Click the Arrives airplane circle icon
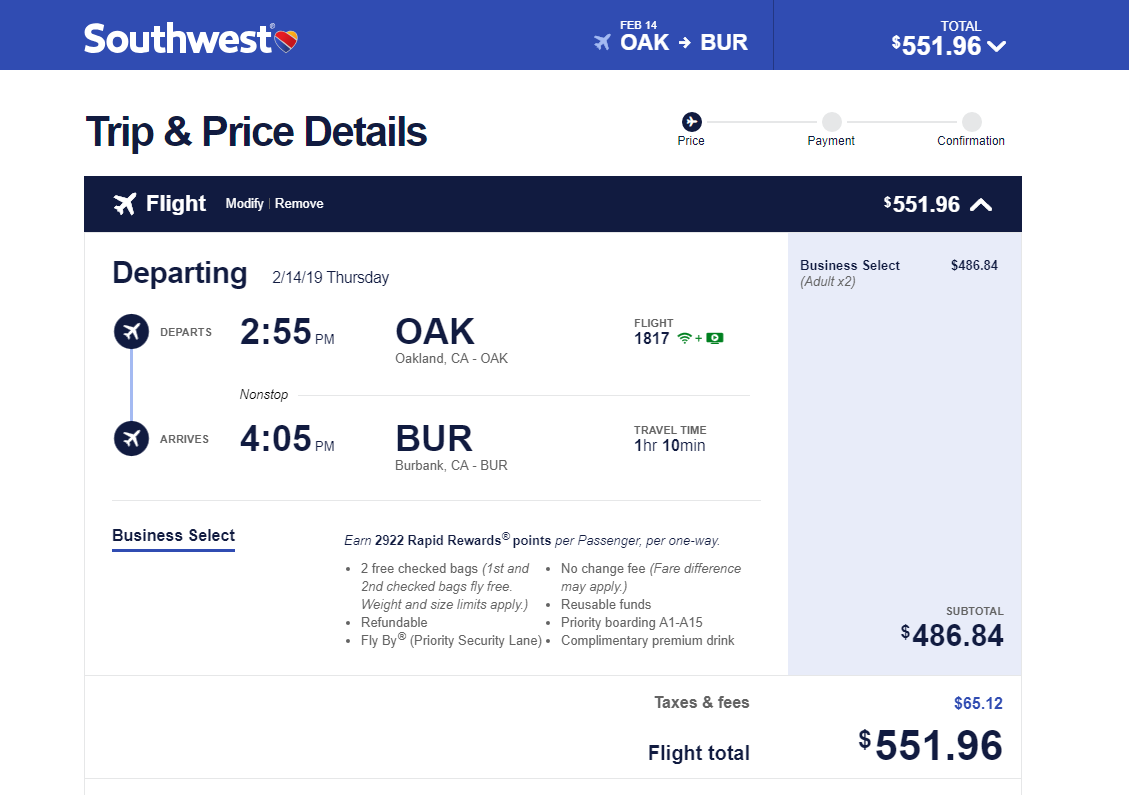 tap(131, 439)
